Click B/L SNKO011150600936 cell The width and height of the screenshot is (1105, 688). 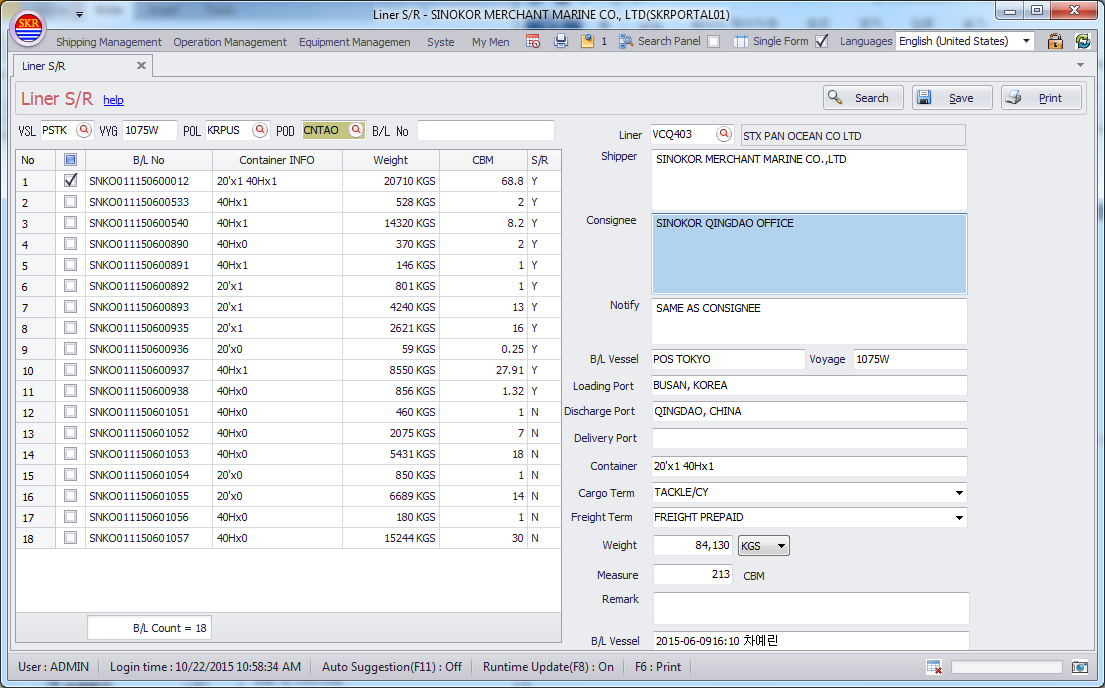pyautogui.click(x=149, y=349)
